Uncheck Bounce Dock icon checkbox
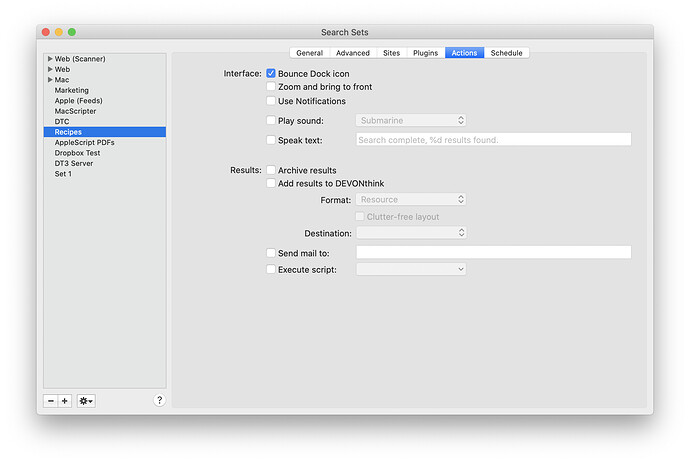 click(271, 74)
